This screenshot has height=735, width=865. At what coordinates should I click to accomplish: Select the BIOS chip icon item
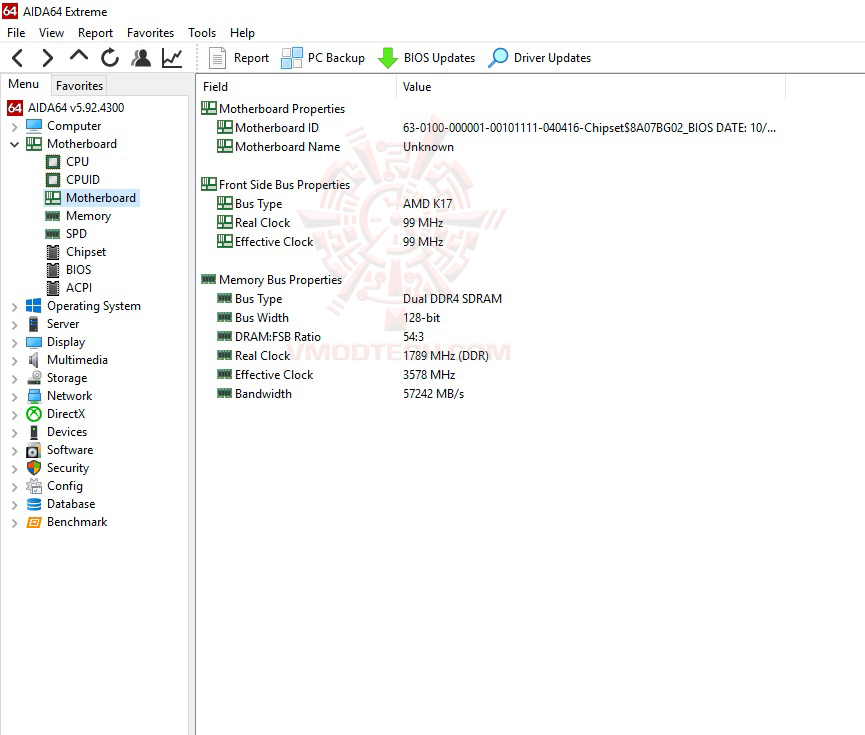[53, 270]
